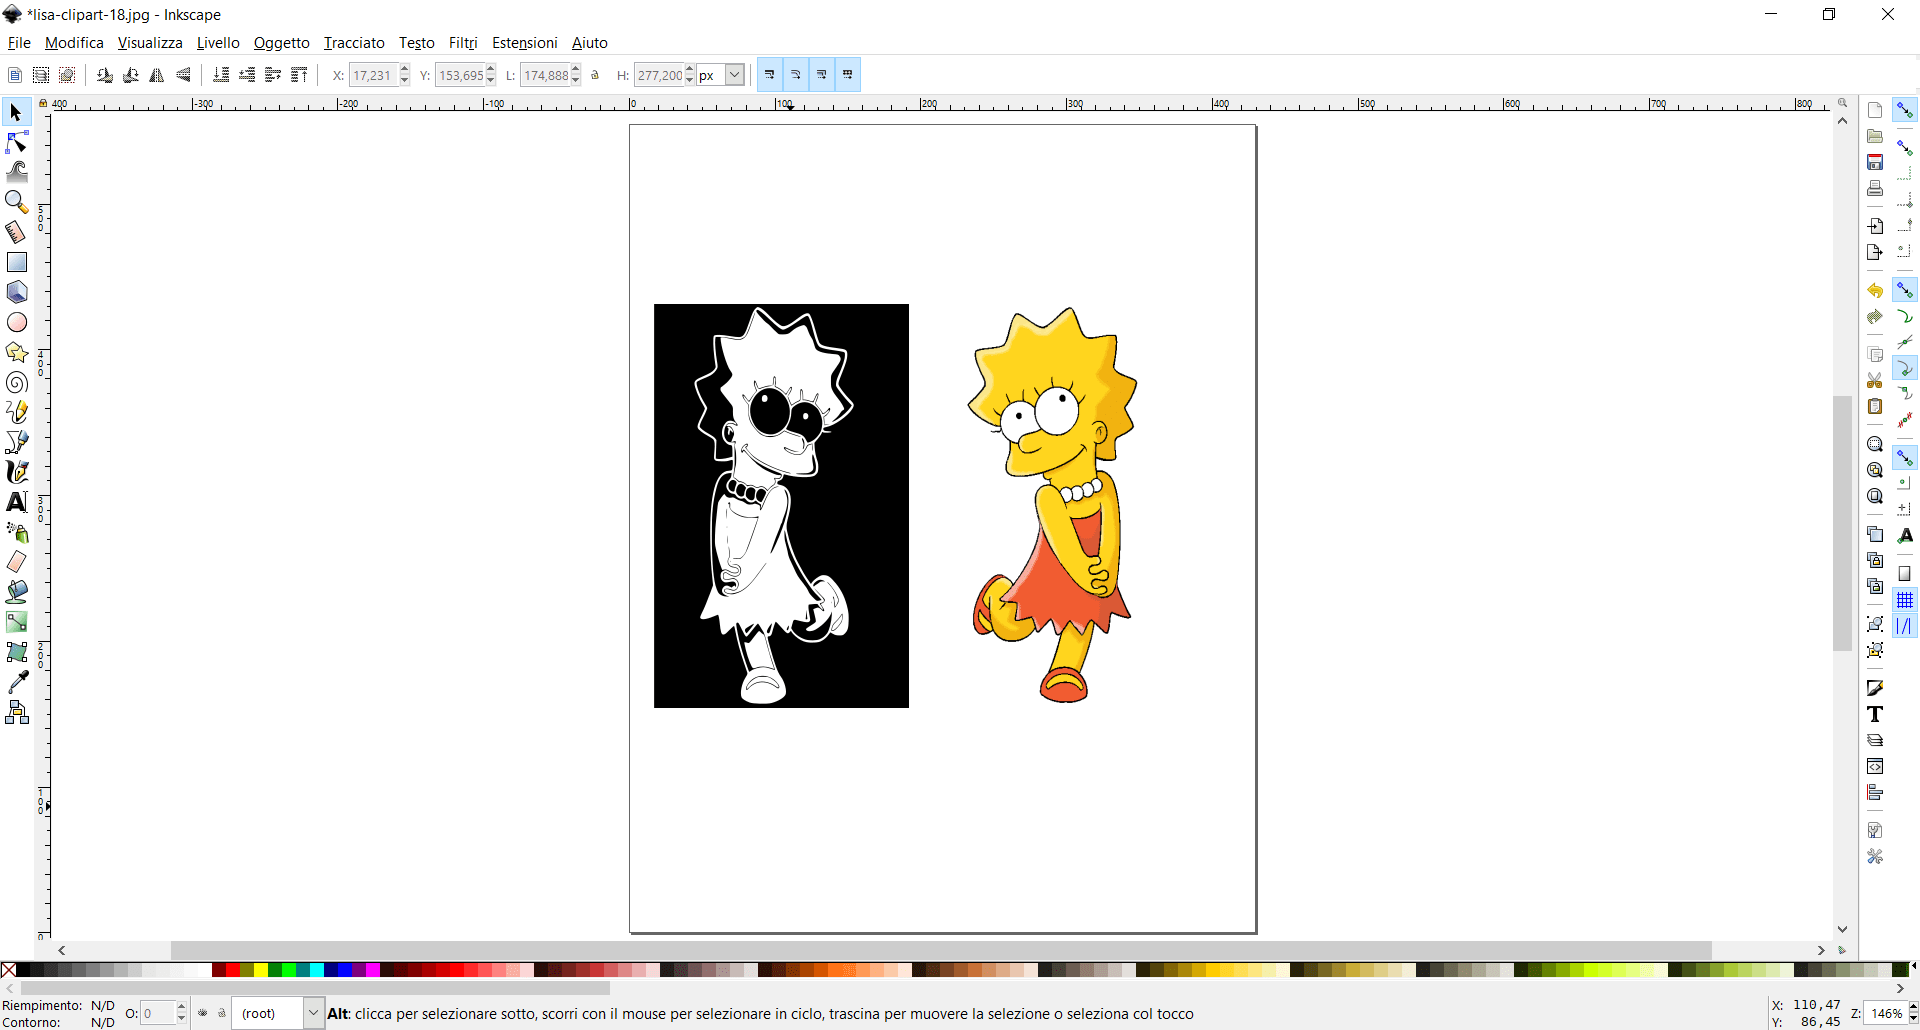Select the Spray tool
The image size is (1920, 1030).
point(16,532)
